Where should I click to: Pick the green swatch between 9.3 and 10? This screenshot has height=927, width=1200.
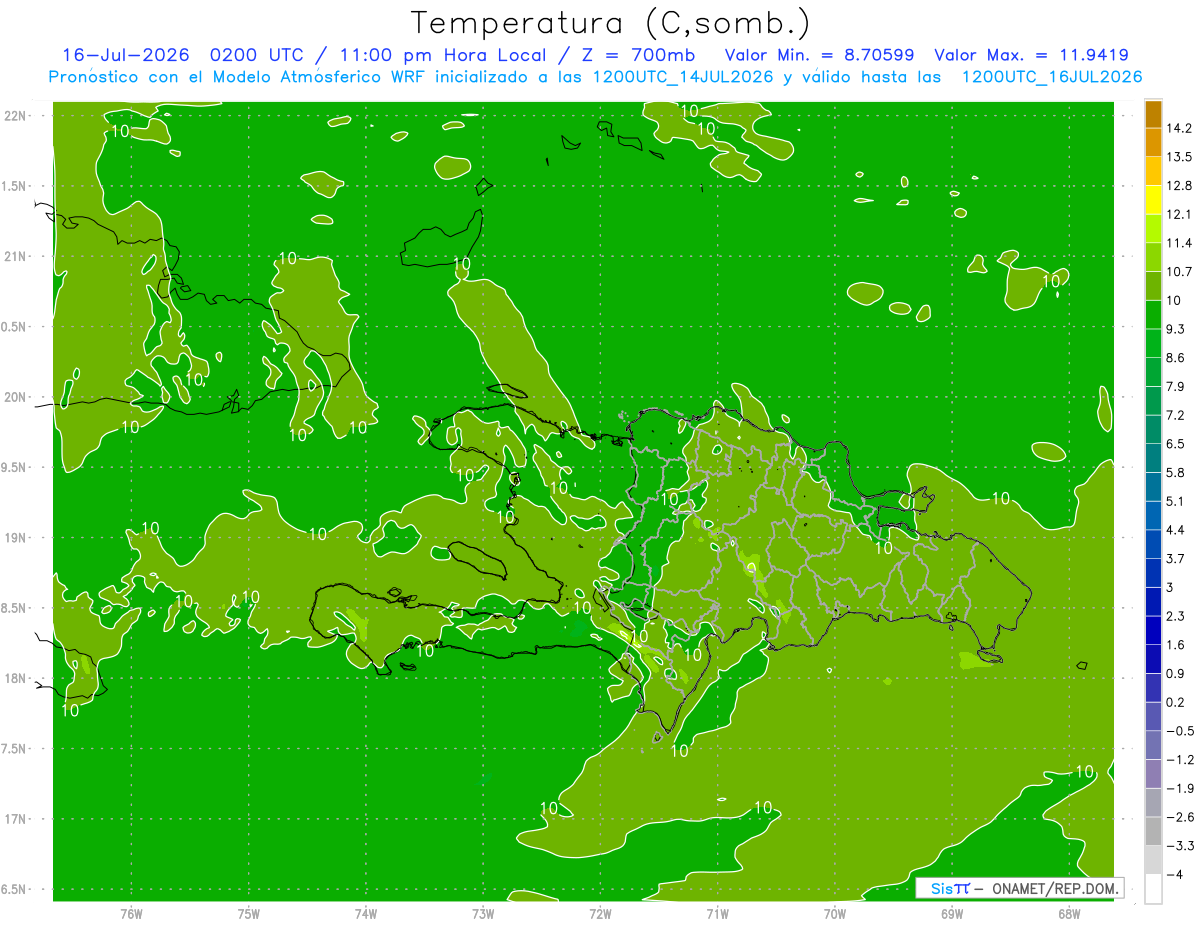(x=1153, y=315)
